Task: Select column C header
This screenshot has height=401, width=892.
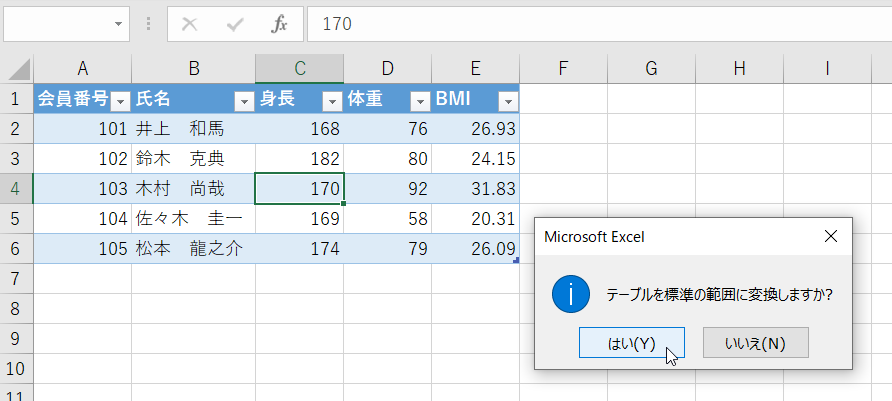Action: 299,68
